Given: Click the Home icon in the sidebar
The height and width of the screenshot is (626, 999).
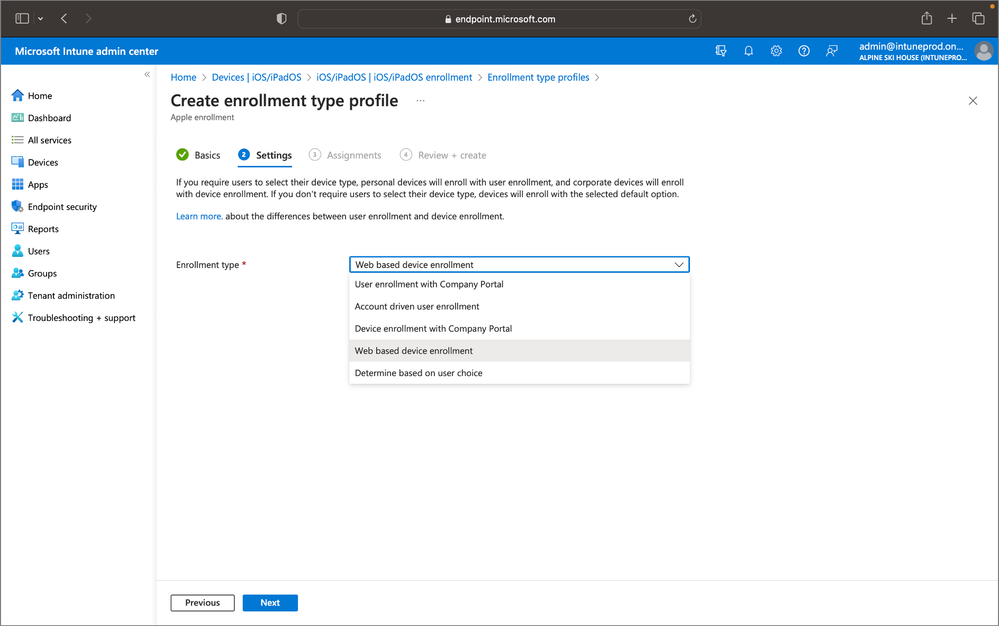Looking at the screenshot, I should (x=17, y=96).
